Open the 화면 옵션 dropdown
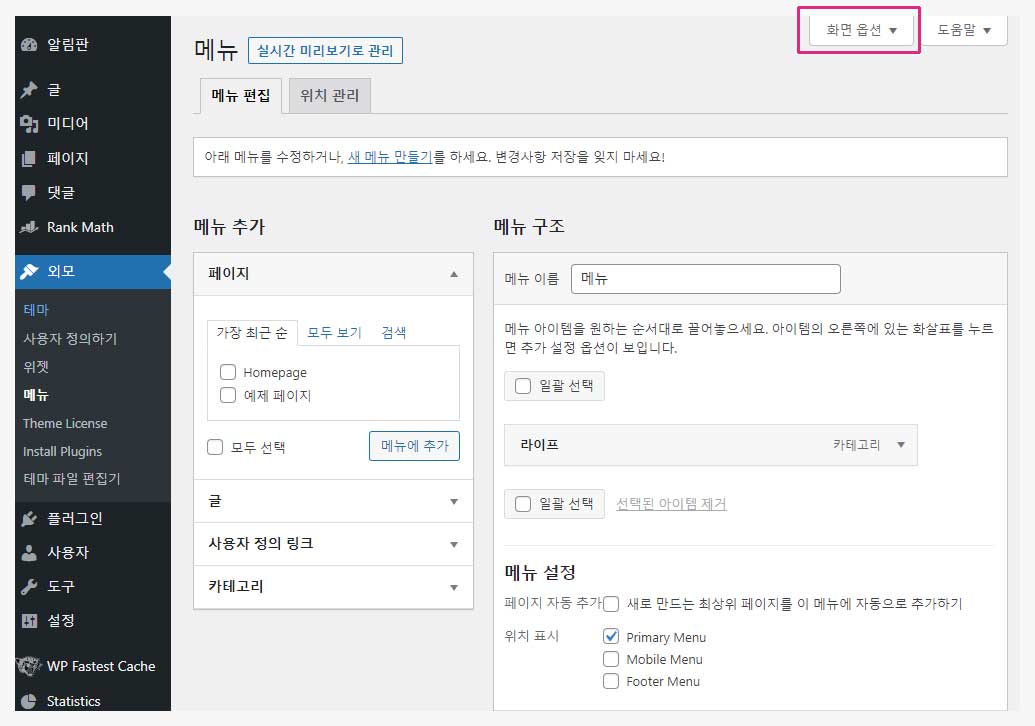The height and width of the screenshot is (726, 1035). click(x=861, y=30)
